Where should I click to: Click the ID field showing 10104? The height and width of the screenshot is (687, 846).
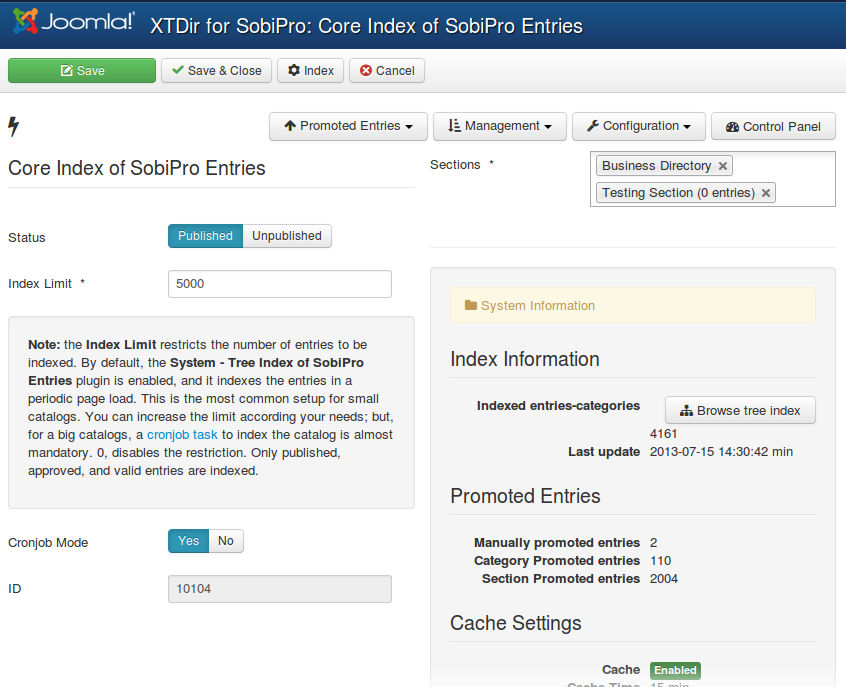280,589
